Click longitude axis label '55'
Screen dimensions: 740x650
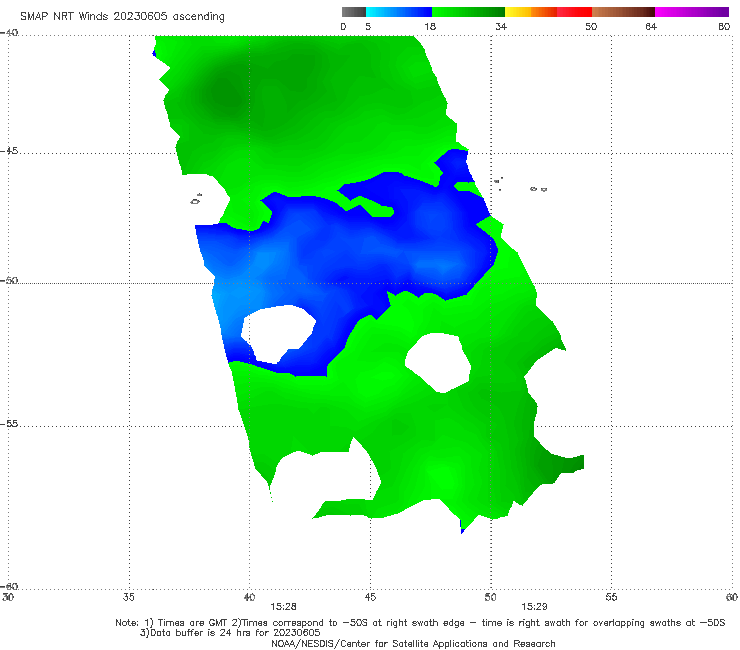(x=611, y=597)
